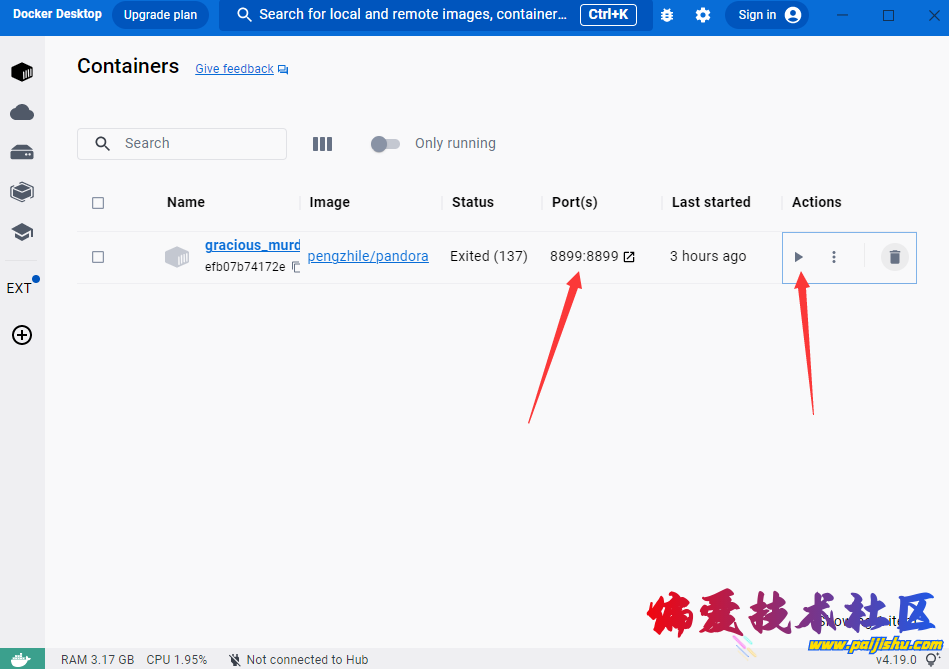Click the magnifier icon in header search
The height and width of the screenshot is (669, 949).
(x=244, y=15)
